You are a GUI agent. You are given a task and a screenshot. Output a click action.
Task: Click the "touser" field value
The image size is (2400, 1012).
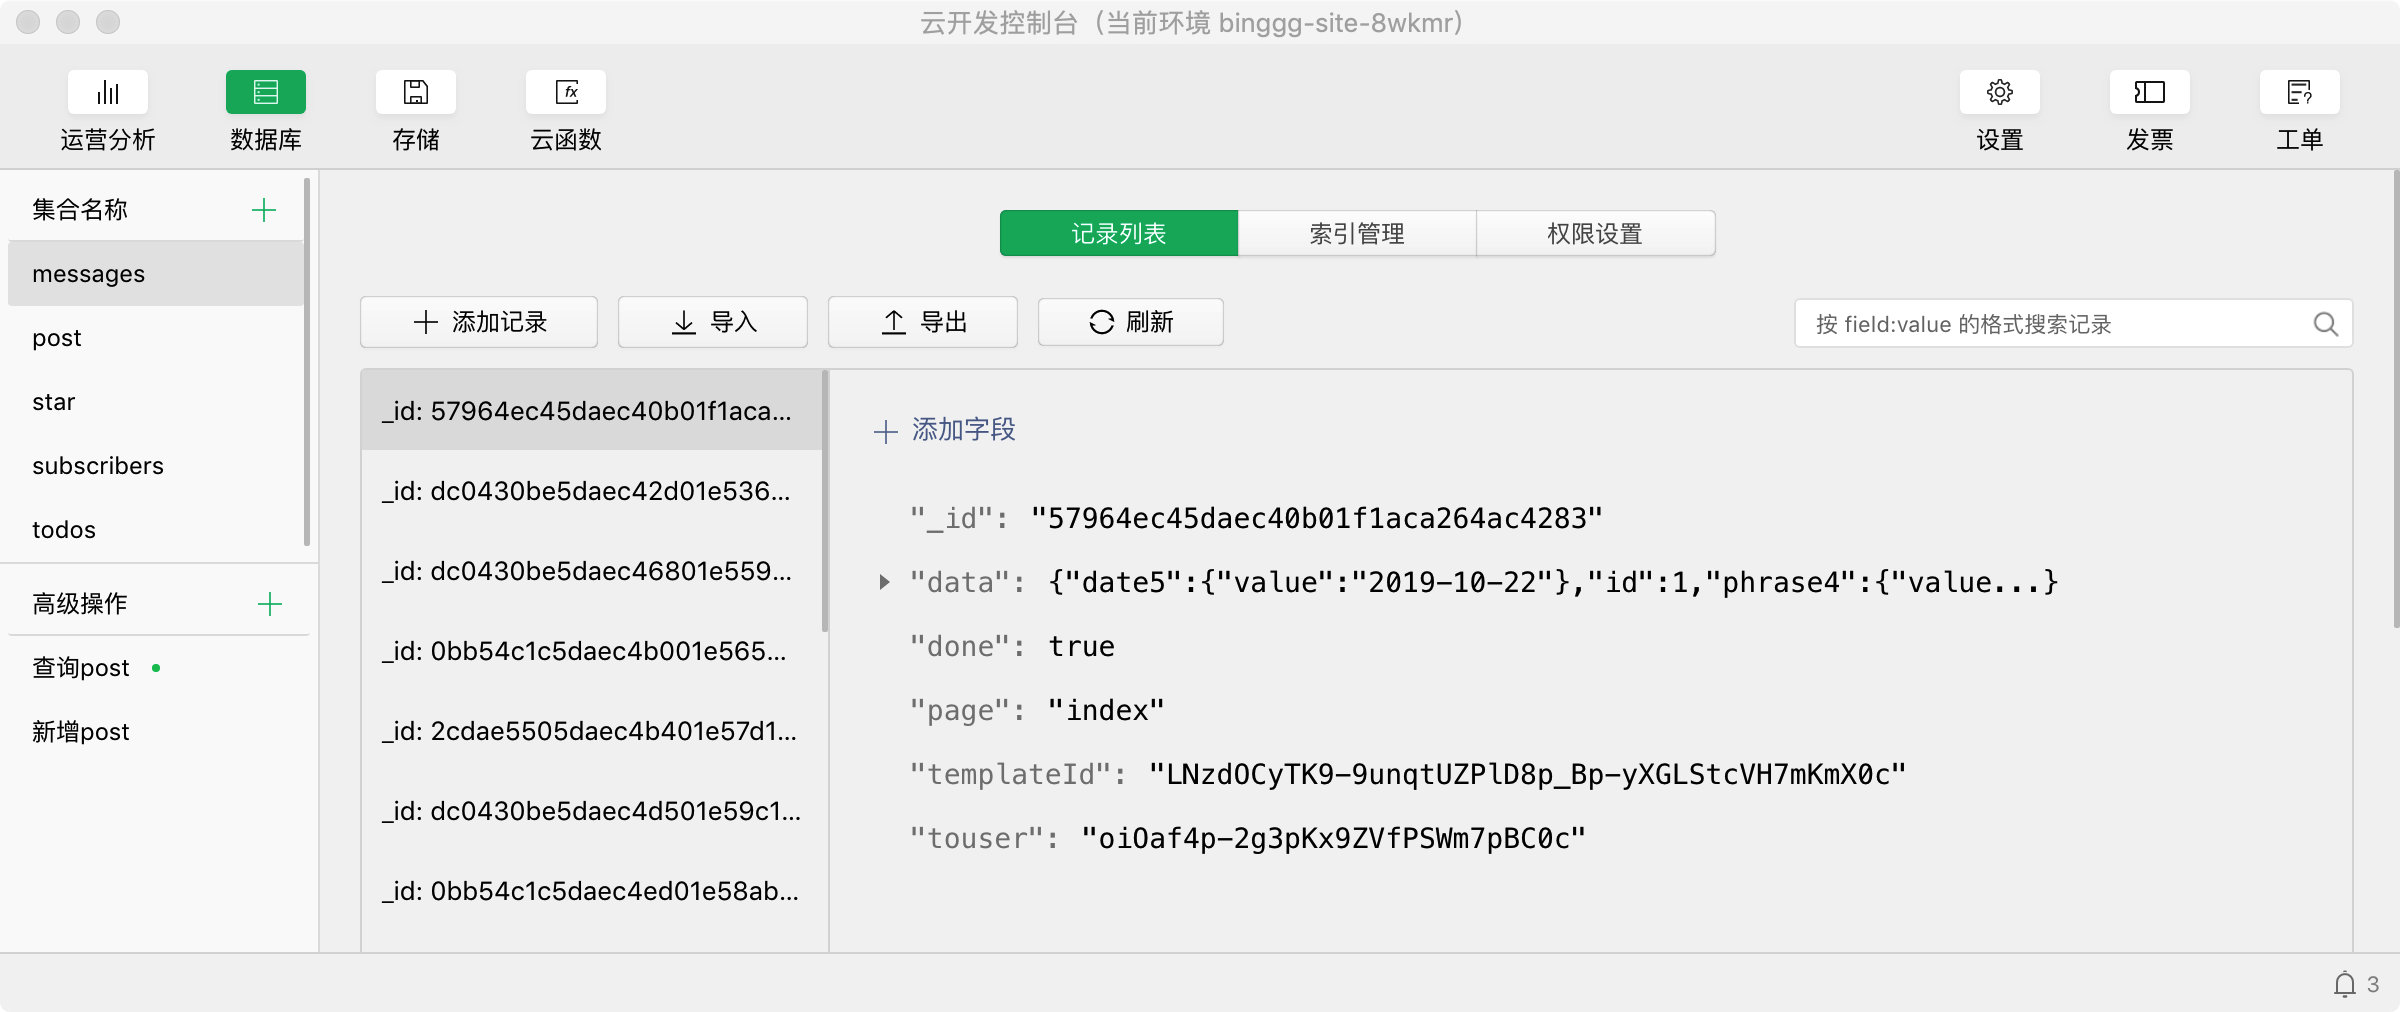1333,838
